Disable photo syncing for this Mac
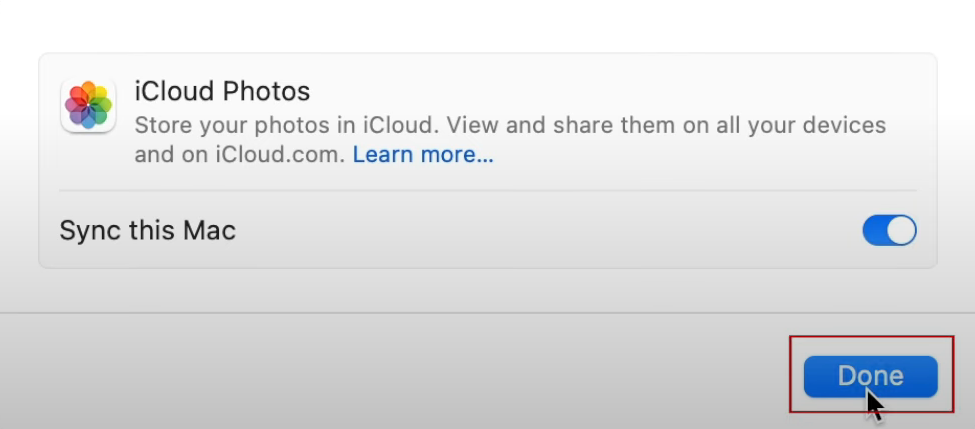The image size is (975, 429). pyautogui.click(x=889, y=231)
